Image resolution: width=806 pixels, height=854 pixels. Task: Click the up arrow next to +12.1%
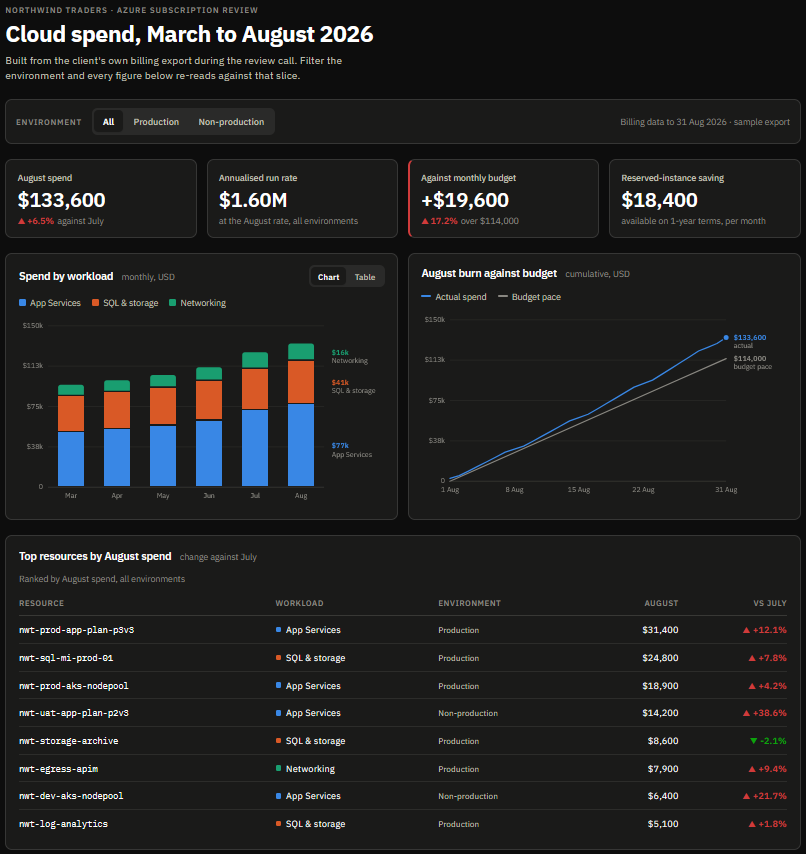[746, 630]
